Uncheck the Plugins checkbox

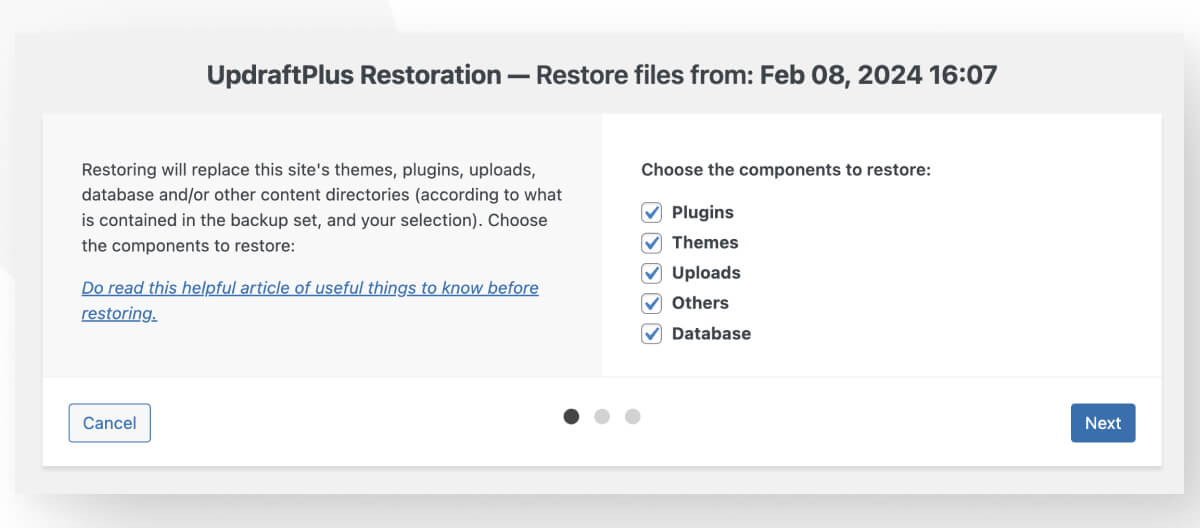pyautogui.click(x=652, y=212)
